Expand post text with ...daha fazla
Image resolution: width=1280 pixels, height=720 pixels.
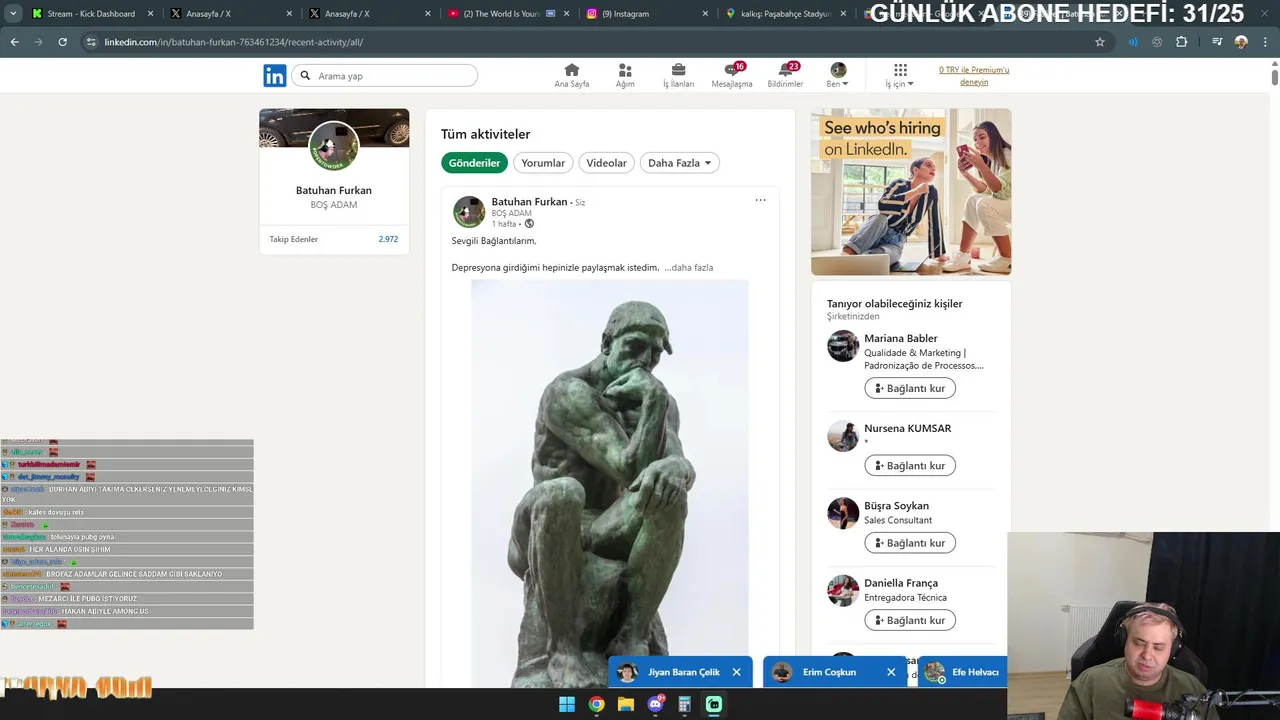tap(689, 268)
